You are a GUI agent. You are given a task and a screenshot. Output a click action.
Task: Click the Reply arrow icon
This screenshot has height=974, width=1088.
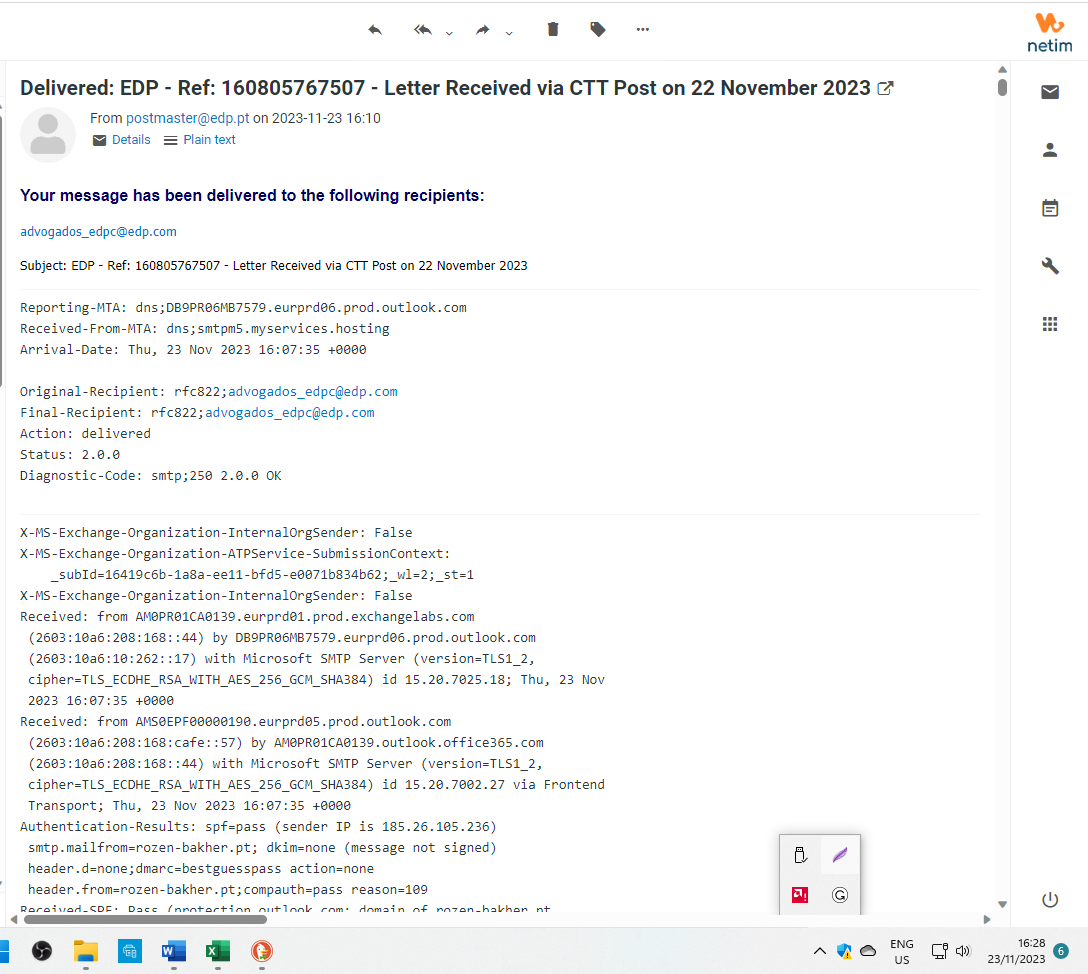pos(375,30)
